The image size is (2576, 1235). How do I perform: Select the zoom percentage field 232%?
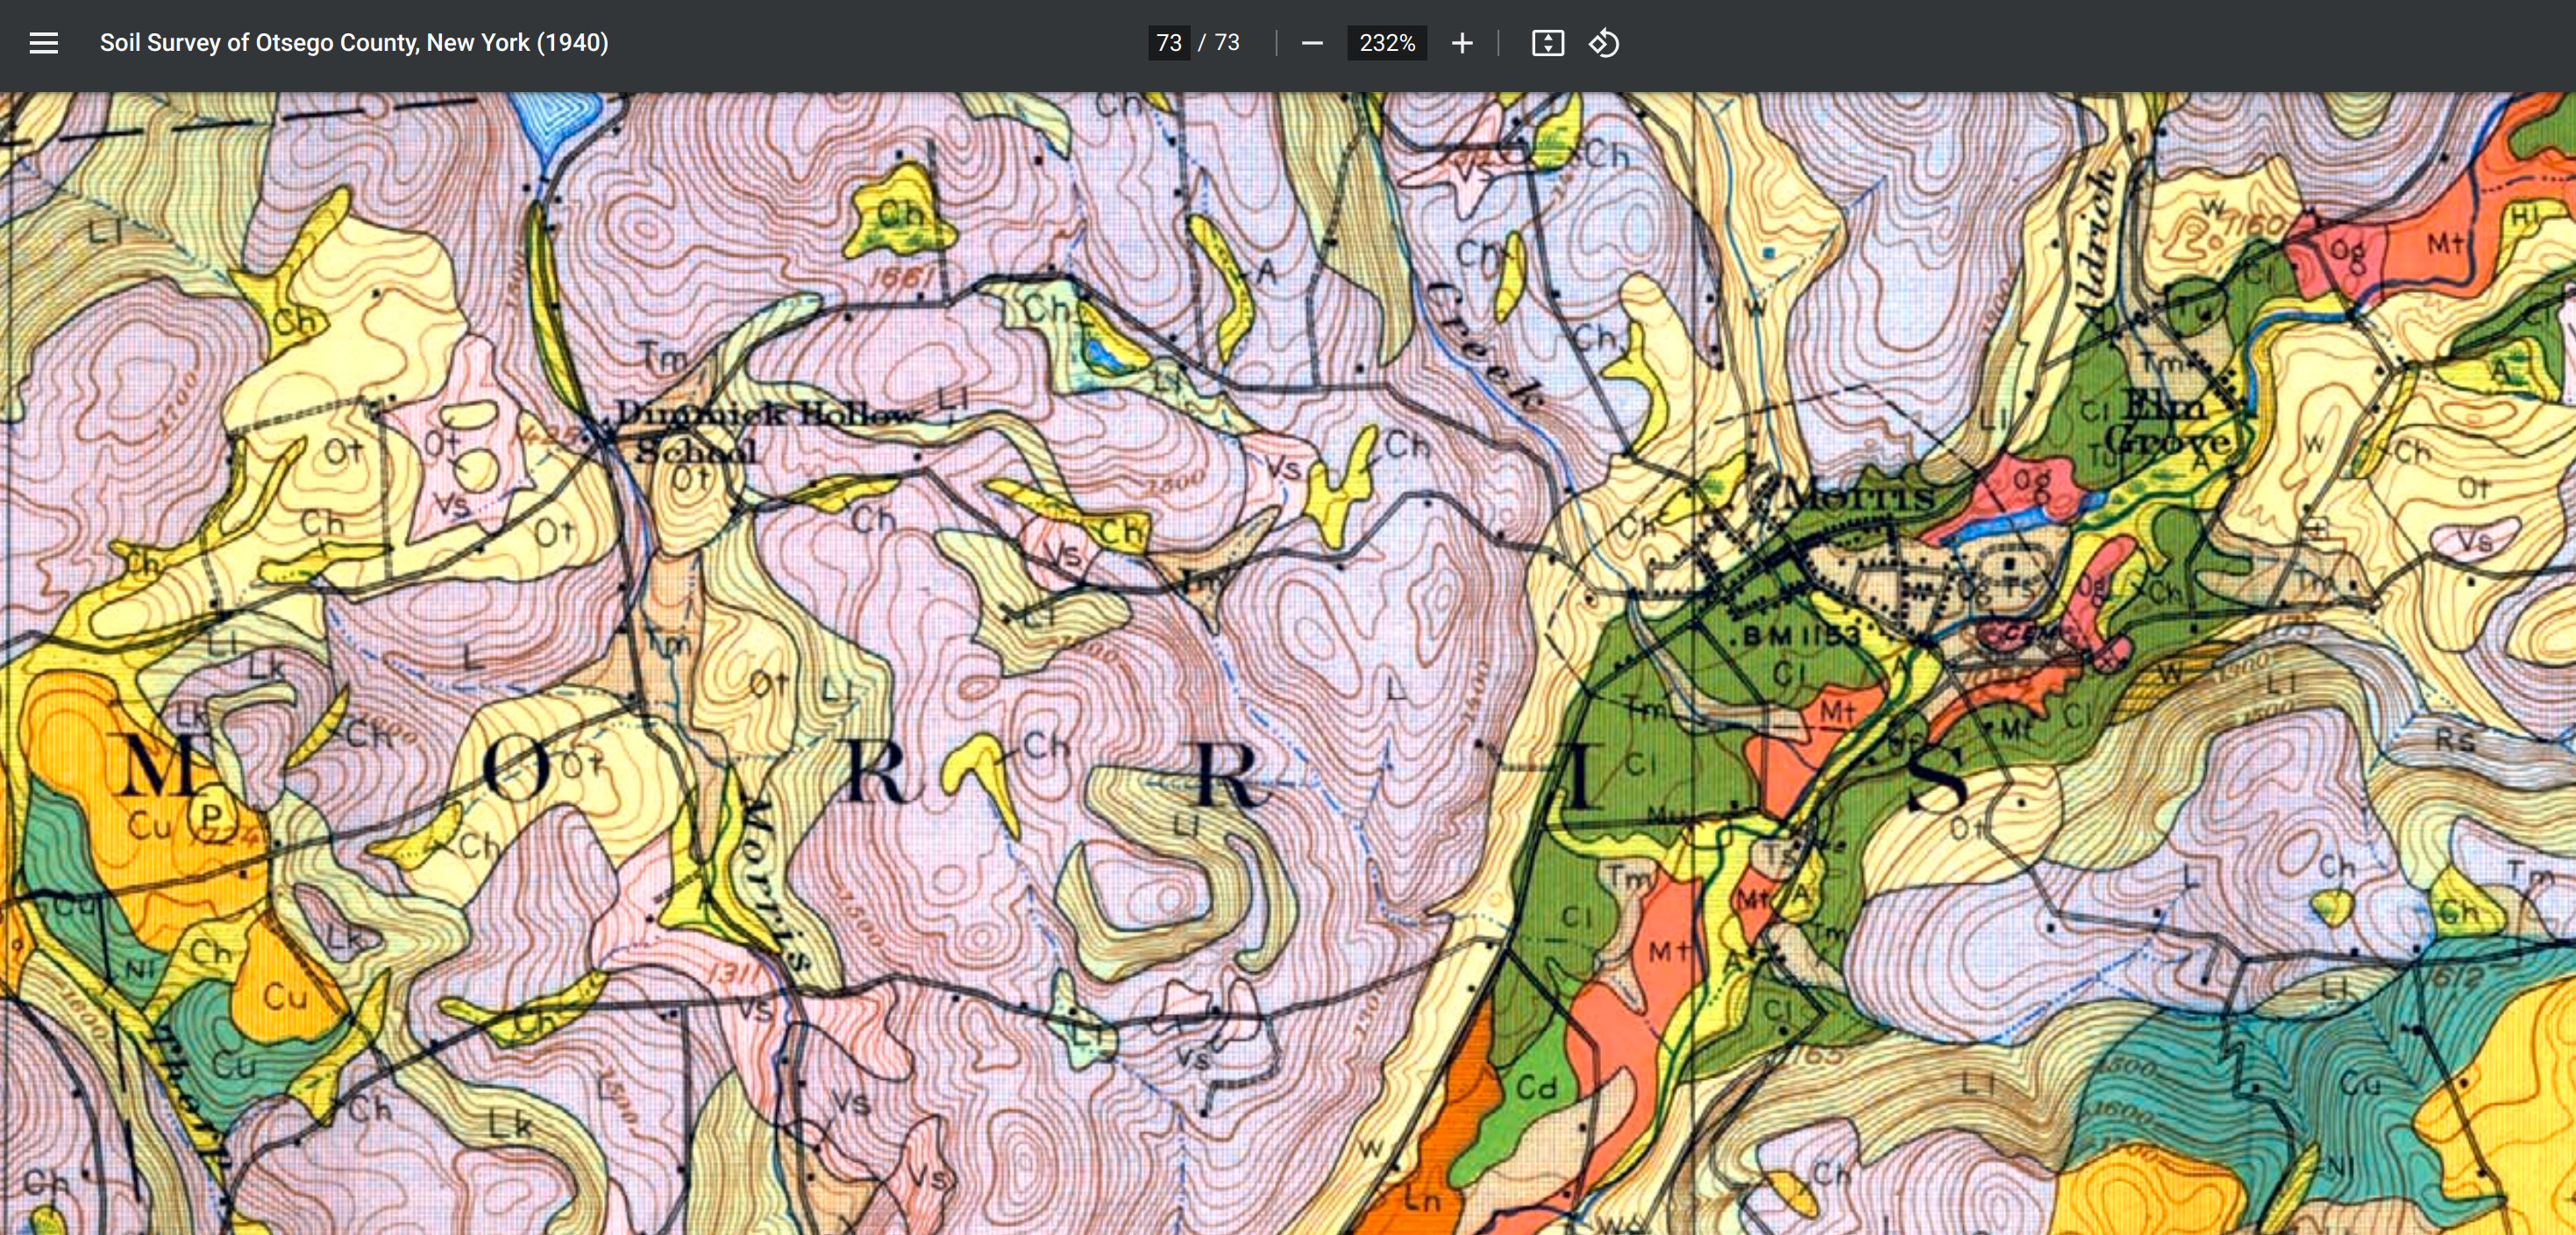click(1387, 43)
